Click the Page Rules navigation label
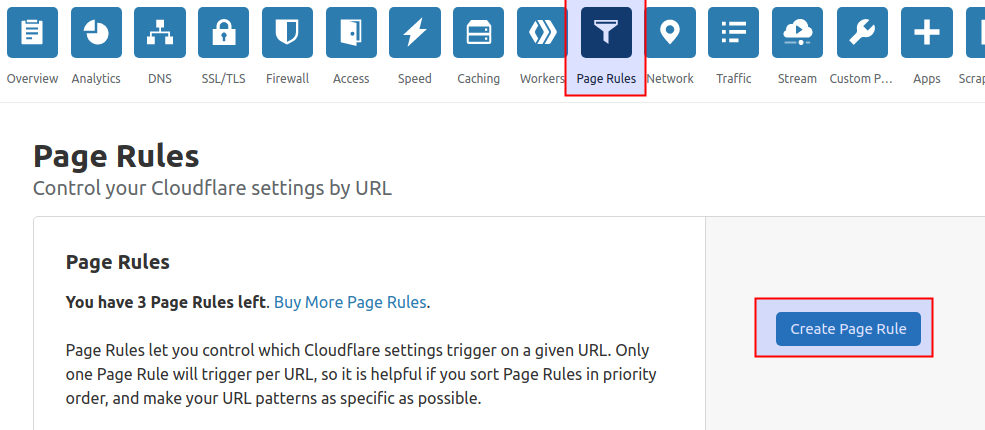The height and width of the screenshot is (430, 985). pos(606,79)
